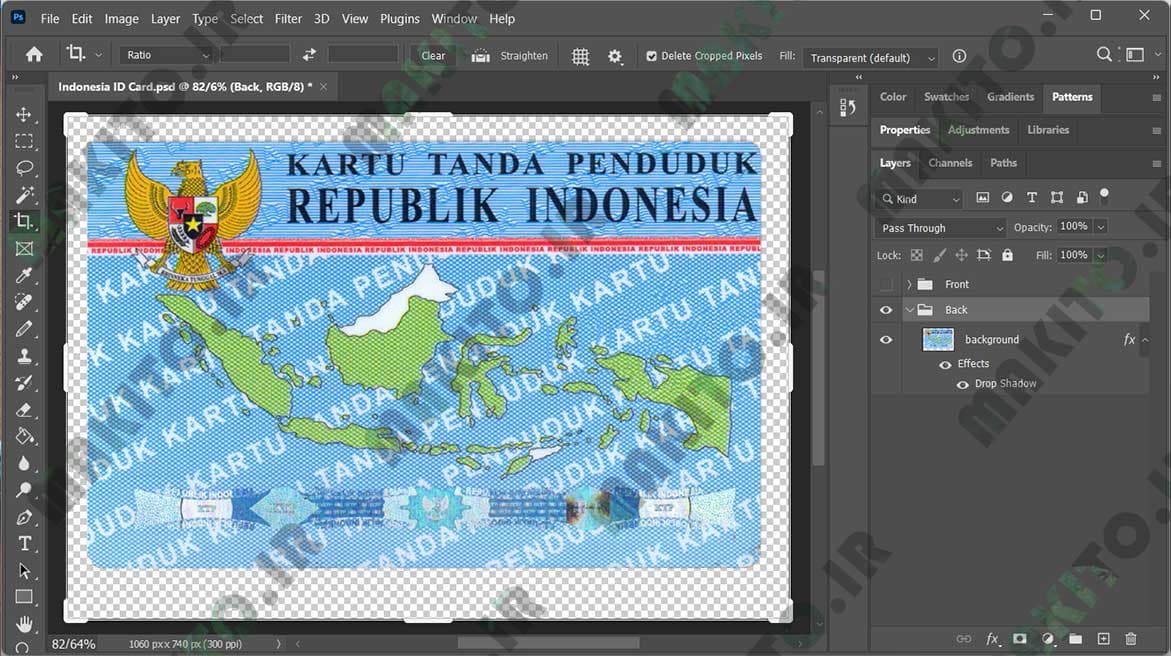This screenshot has height=656, width=1171.
Task: Toggle layer filtering on or off
Action: point(1105,194)
